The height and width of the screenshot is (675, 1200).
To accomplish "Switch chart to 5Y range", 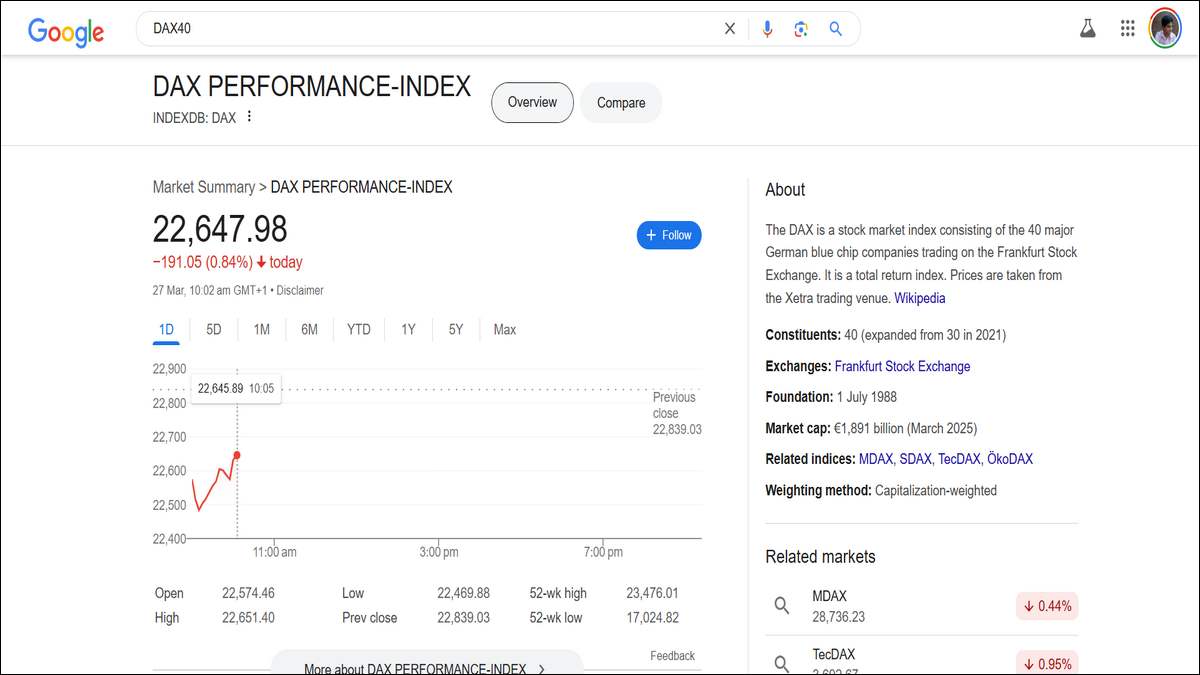I will pos(456,329).
